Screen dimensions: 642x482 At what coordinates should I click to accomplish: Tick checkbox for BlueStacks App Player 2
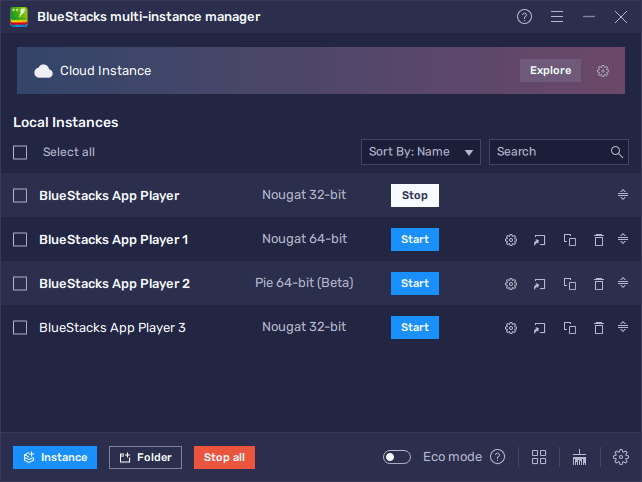20,284
